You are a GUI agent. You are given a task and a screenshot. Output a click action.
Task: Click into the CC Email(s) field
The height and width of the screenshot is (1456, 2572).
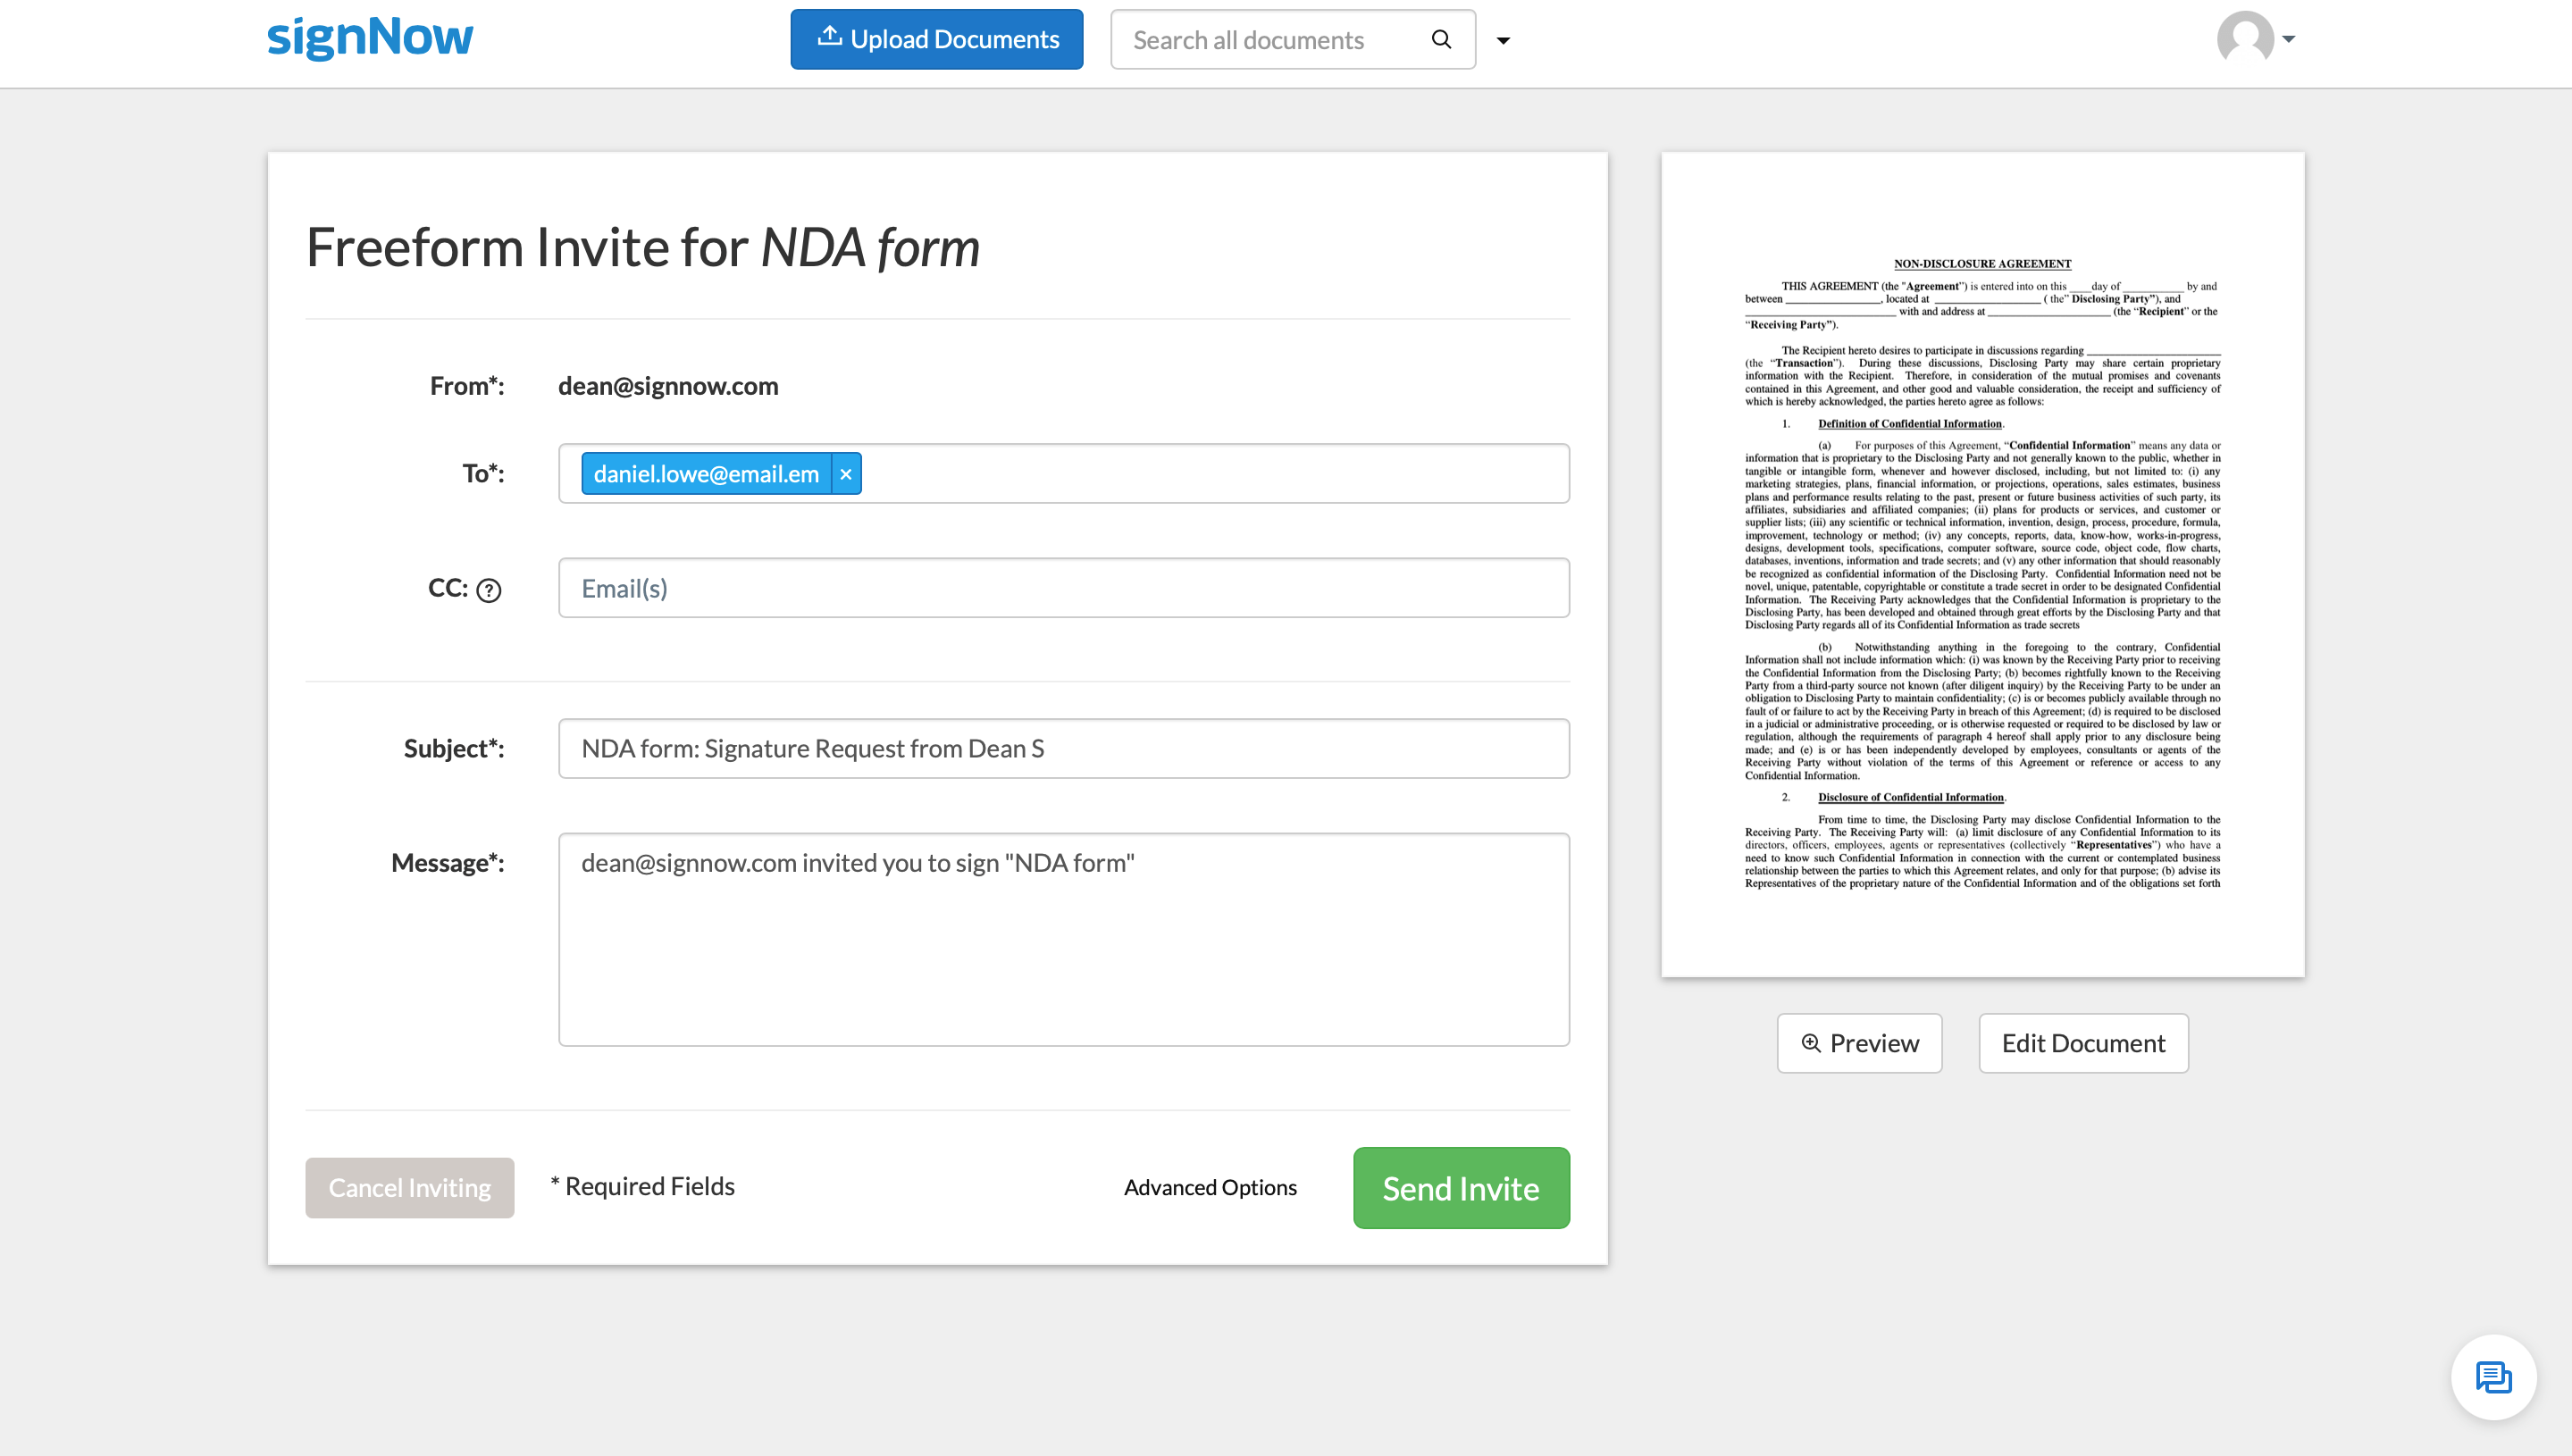[x=1063, y=588]
